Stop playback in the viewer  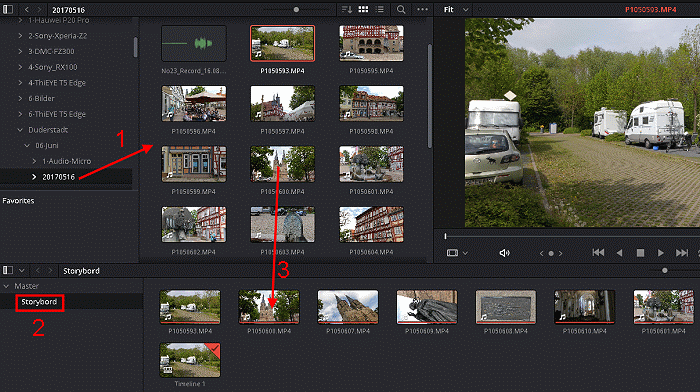pos(640,253)
